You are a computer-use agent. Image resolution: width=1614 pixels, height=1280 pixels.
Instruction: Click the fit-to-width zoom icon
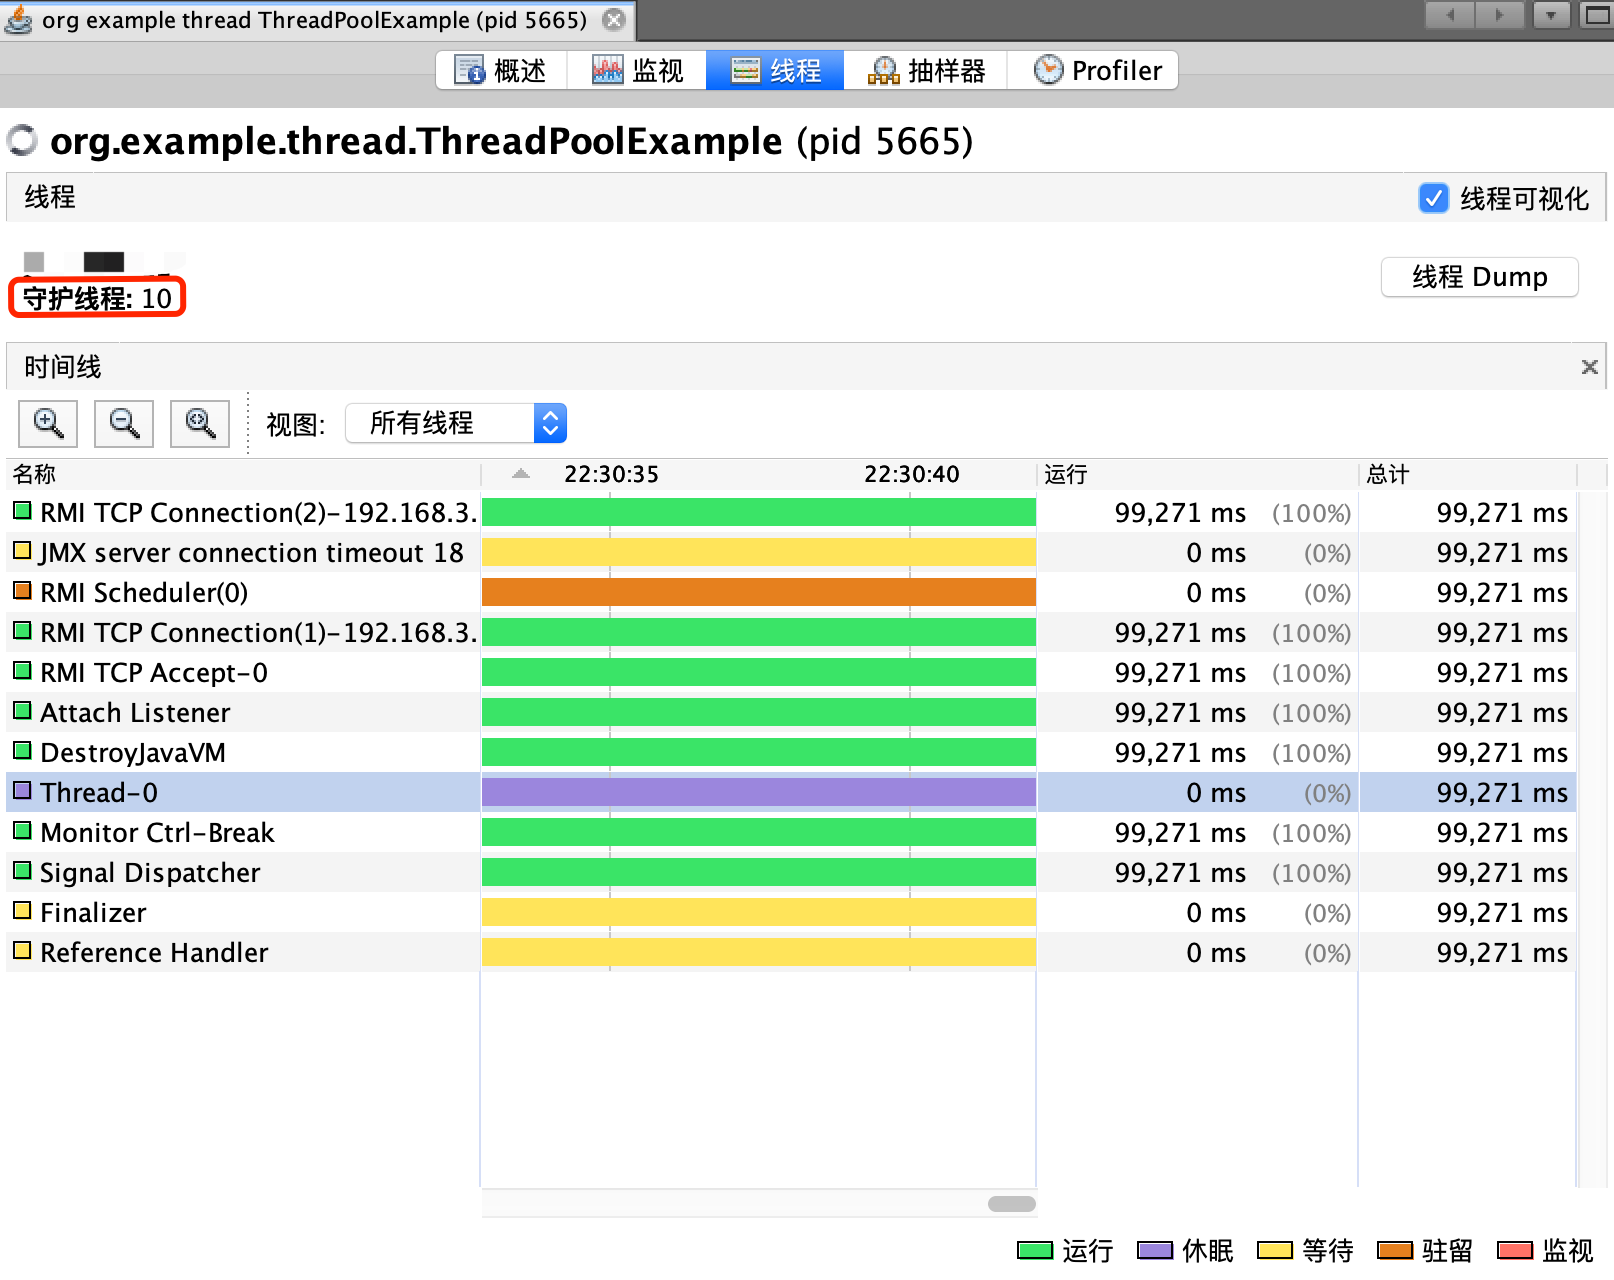[200, 424]
